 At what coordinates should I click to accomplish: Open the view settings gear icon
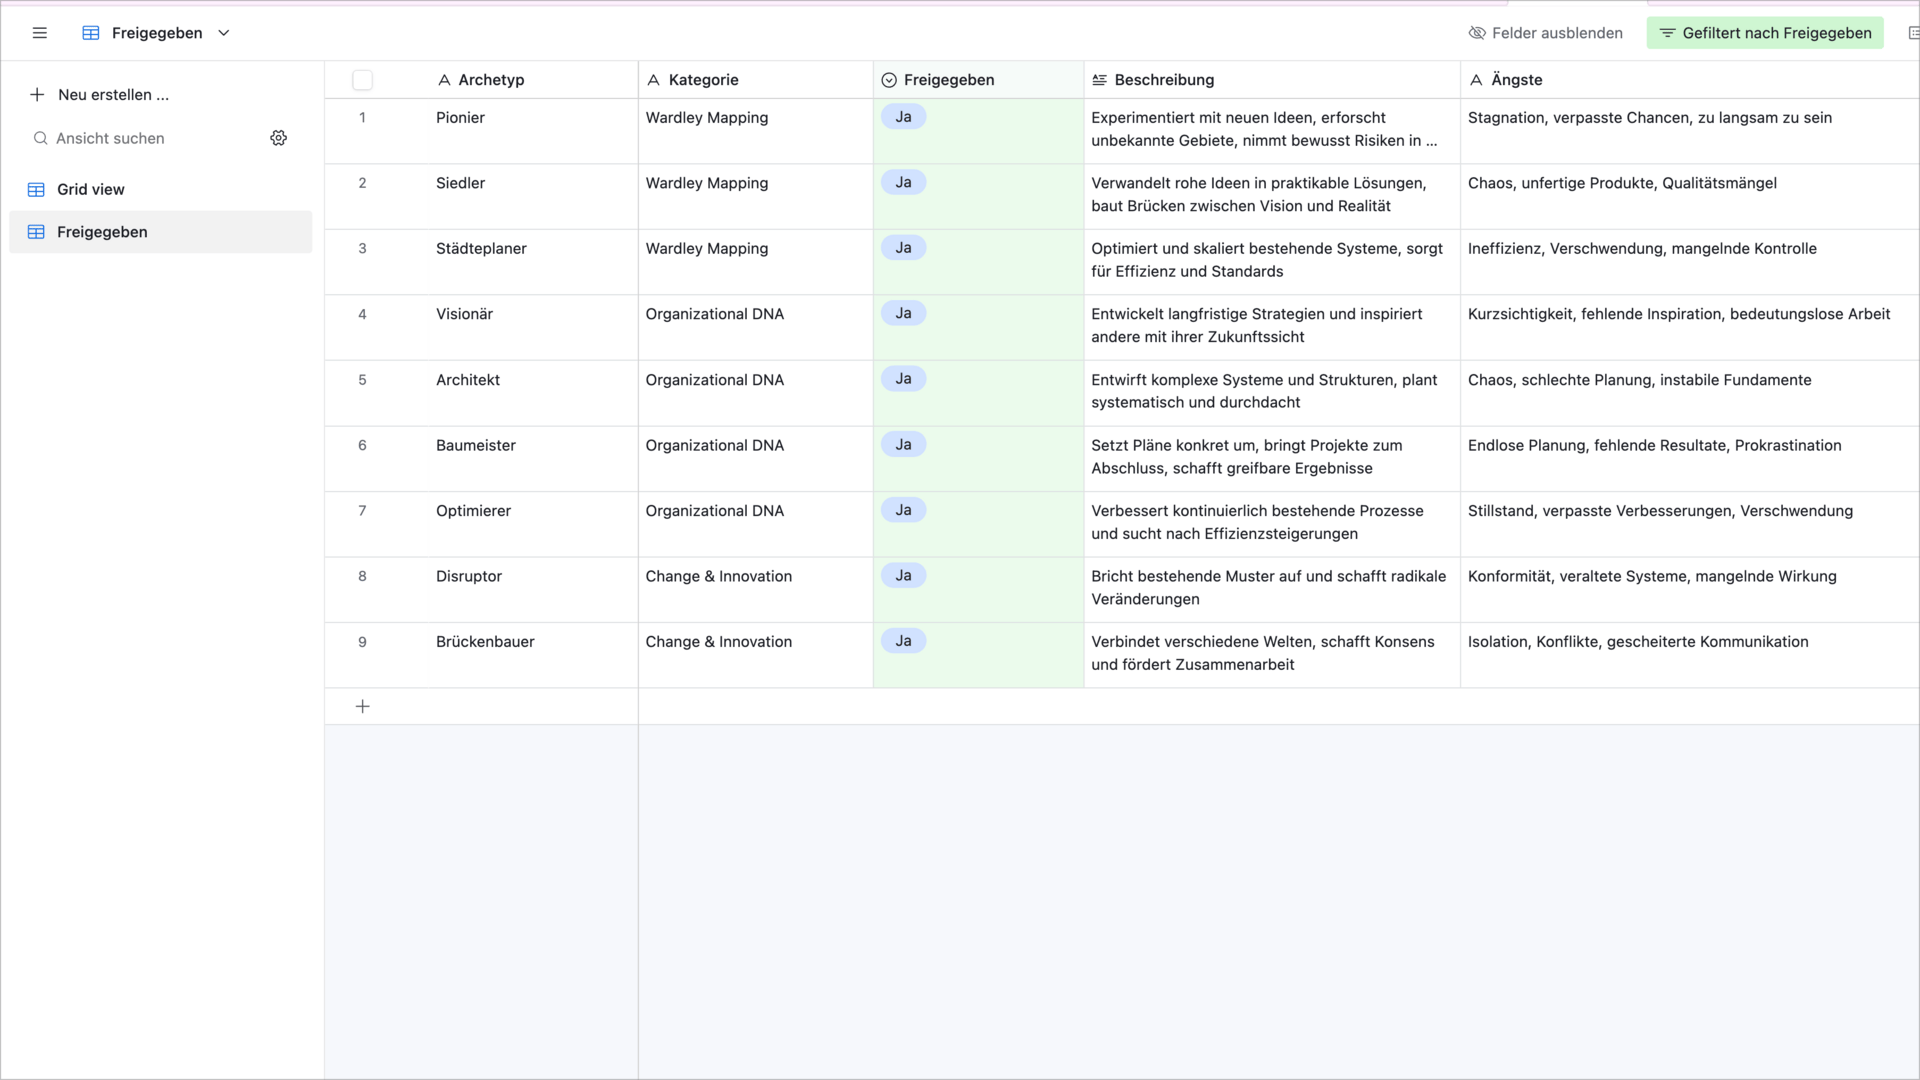click(x=278, y=138)
